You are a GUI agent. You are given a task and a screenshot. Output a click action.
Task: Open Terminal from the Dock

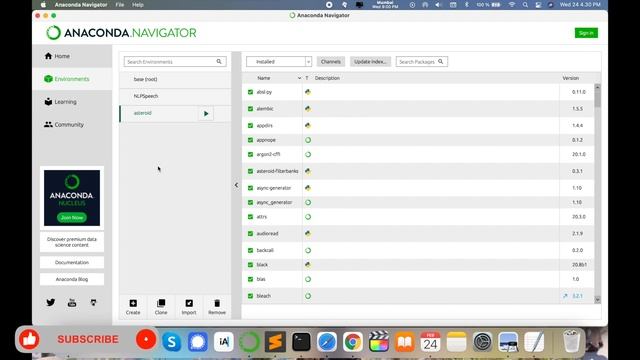(301, 342)
